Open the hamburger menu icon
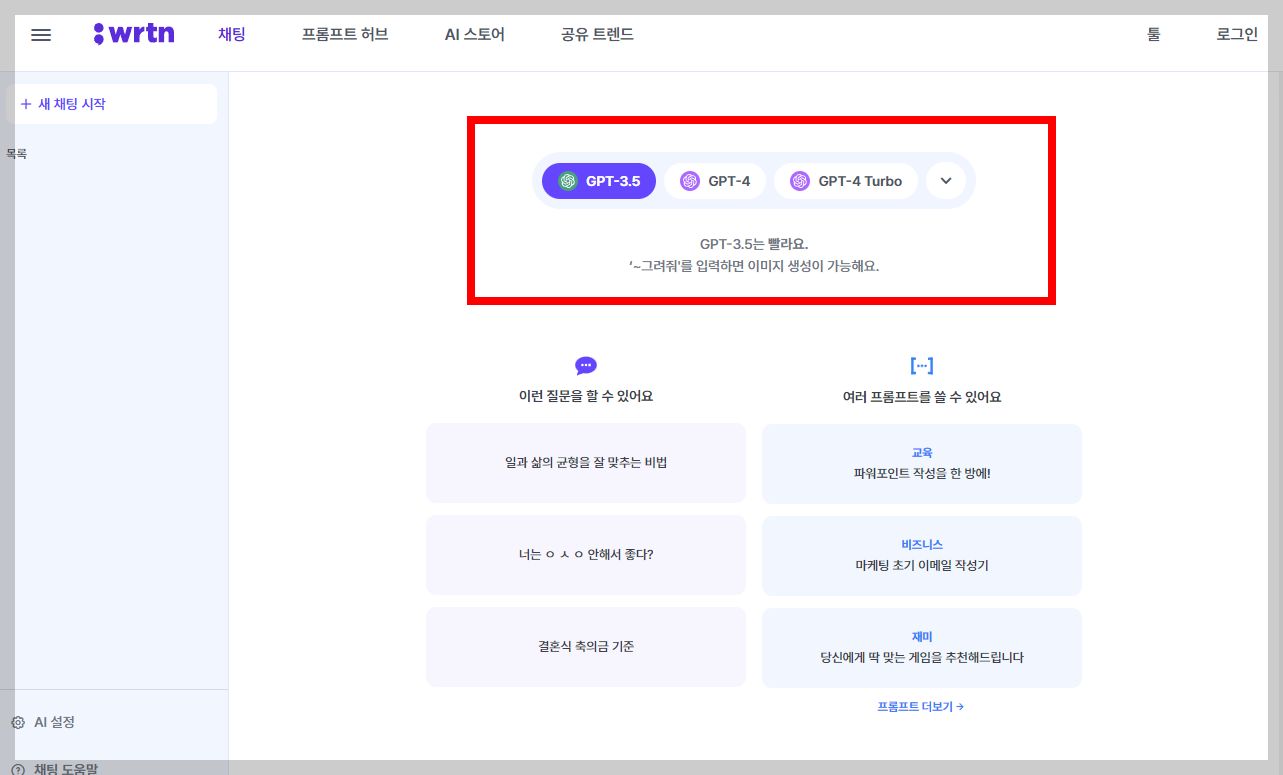This screenshot has width=1283, height=775. 41,35
